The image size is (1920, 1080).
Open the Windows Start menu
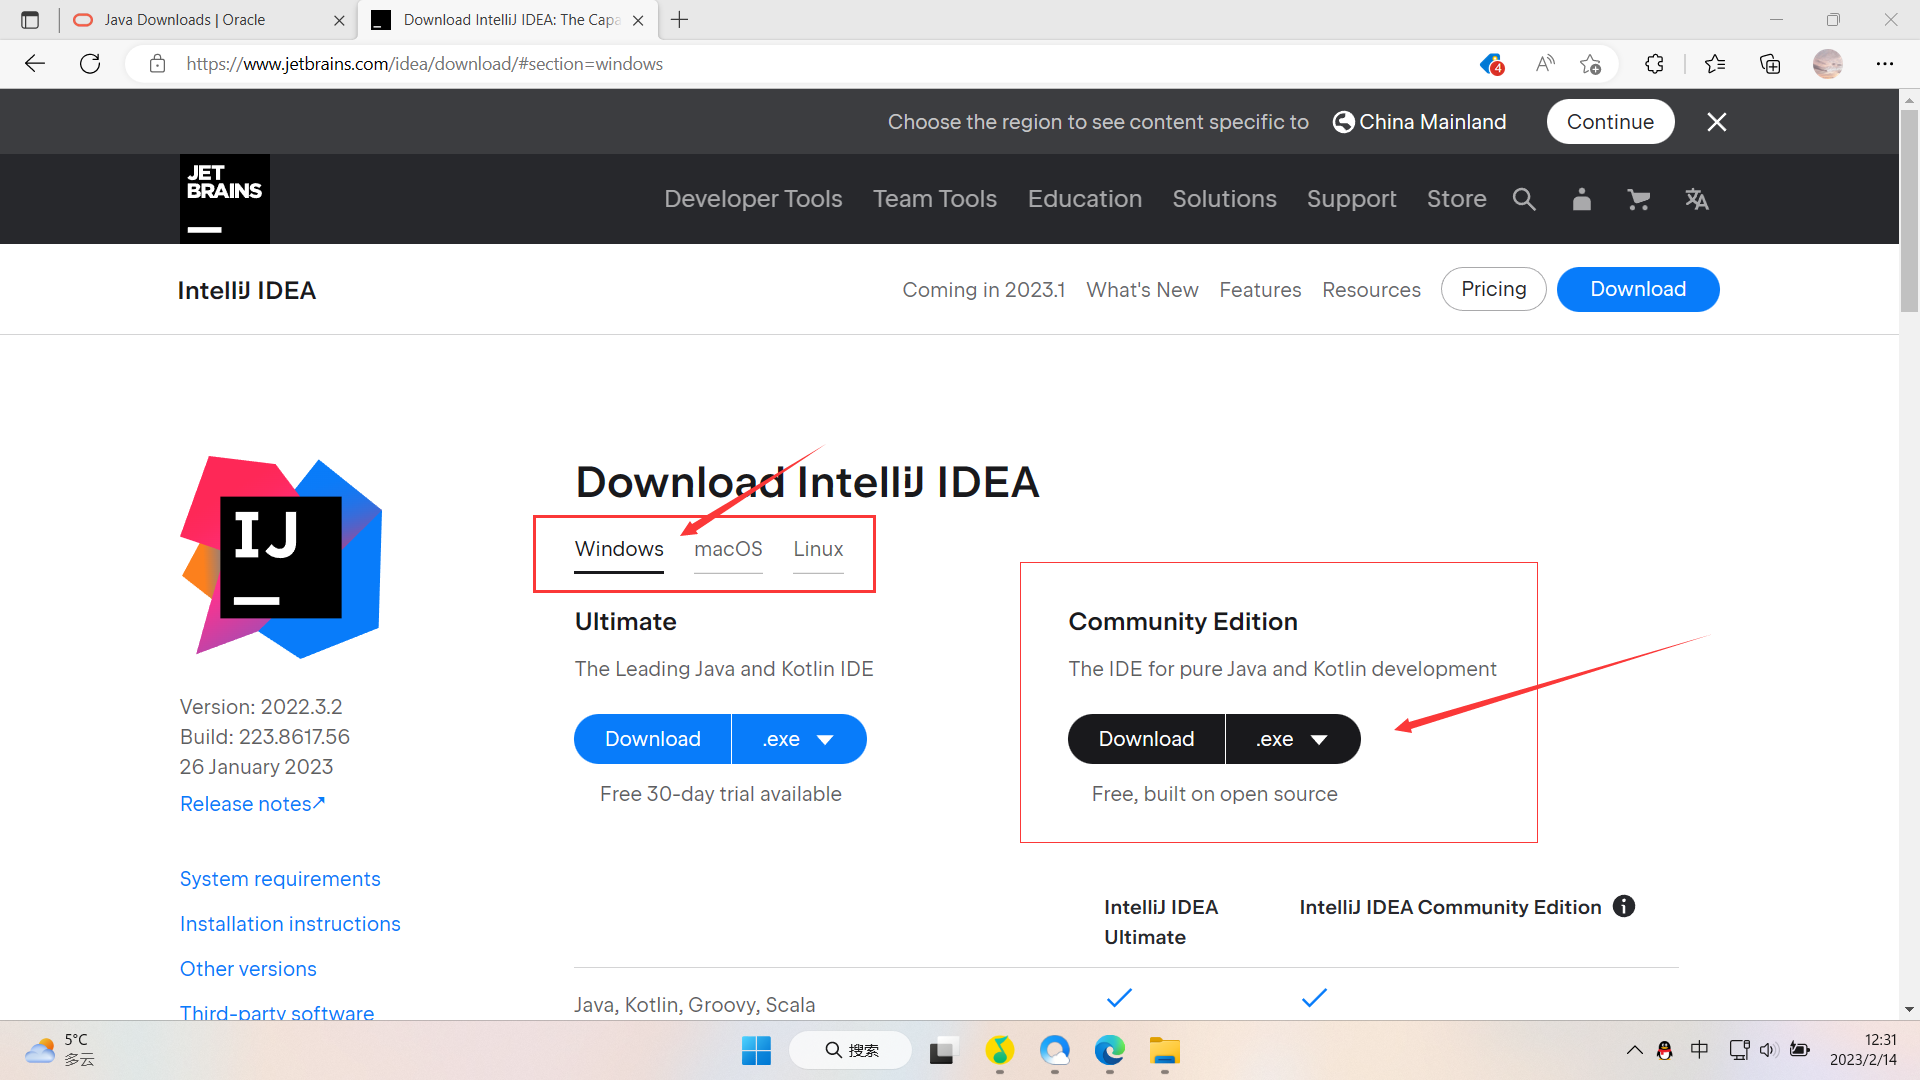coord(757,1050)
